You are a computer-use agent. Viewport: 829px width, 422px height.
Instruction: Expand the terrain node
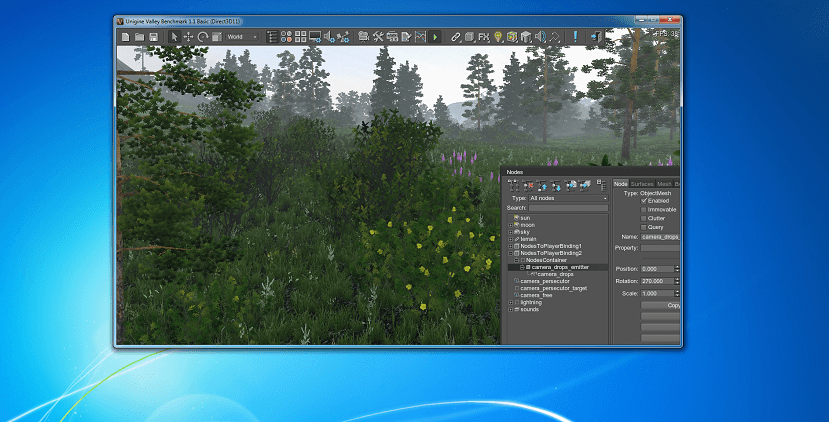point(511,239)
